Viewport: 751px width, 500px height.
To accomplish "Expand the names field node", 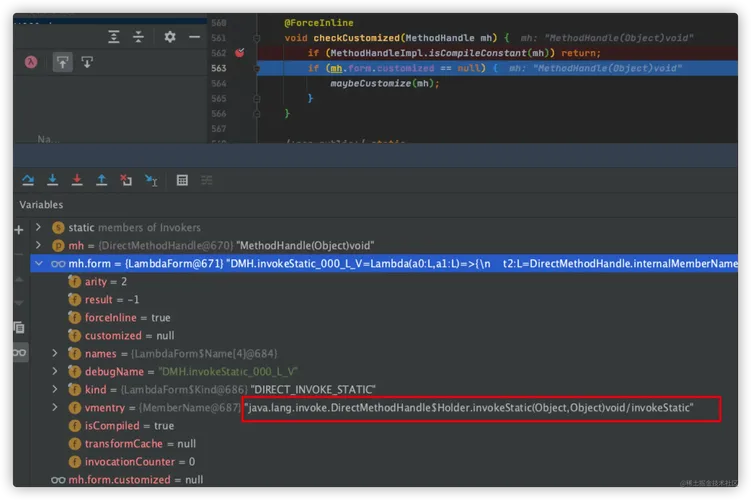I will click(55, 353).
